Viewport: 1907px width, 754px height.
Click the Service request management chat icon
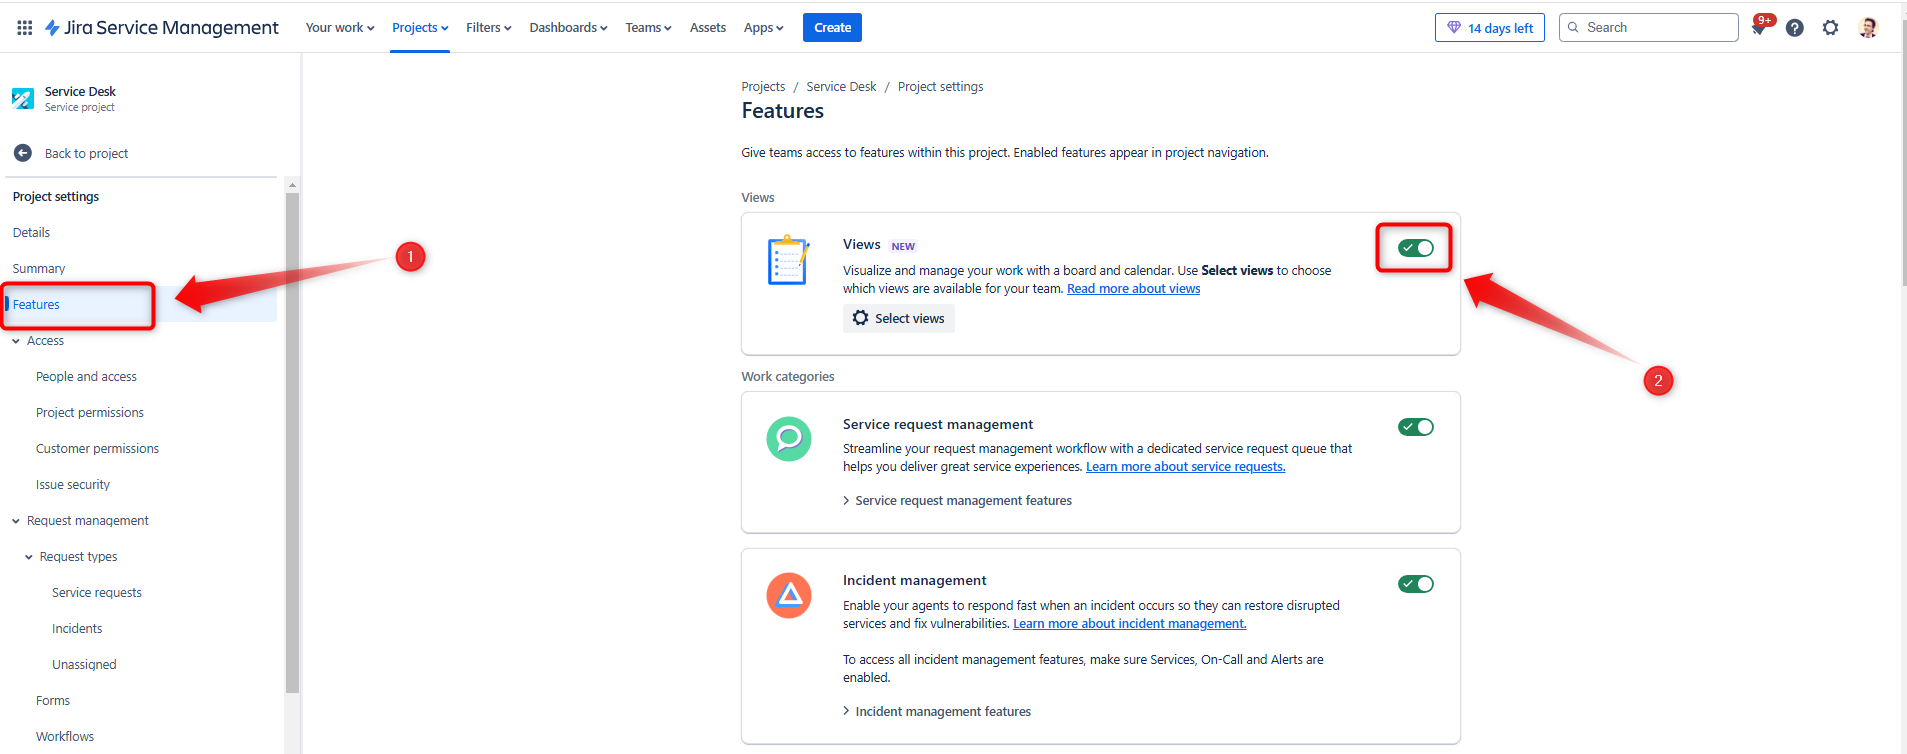point(789,439)
